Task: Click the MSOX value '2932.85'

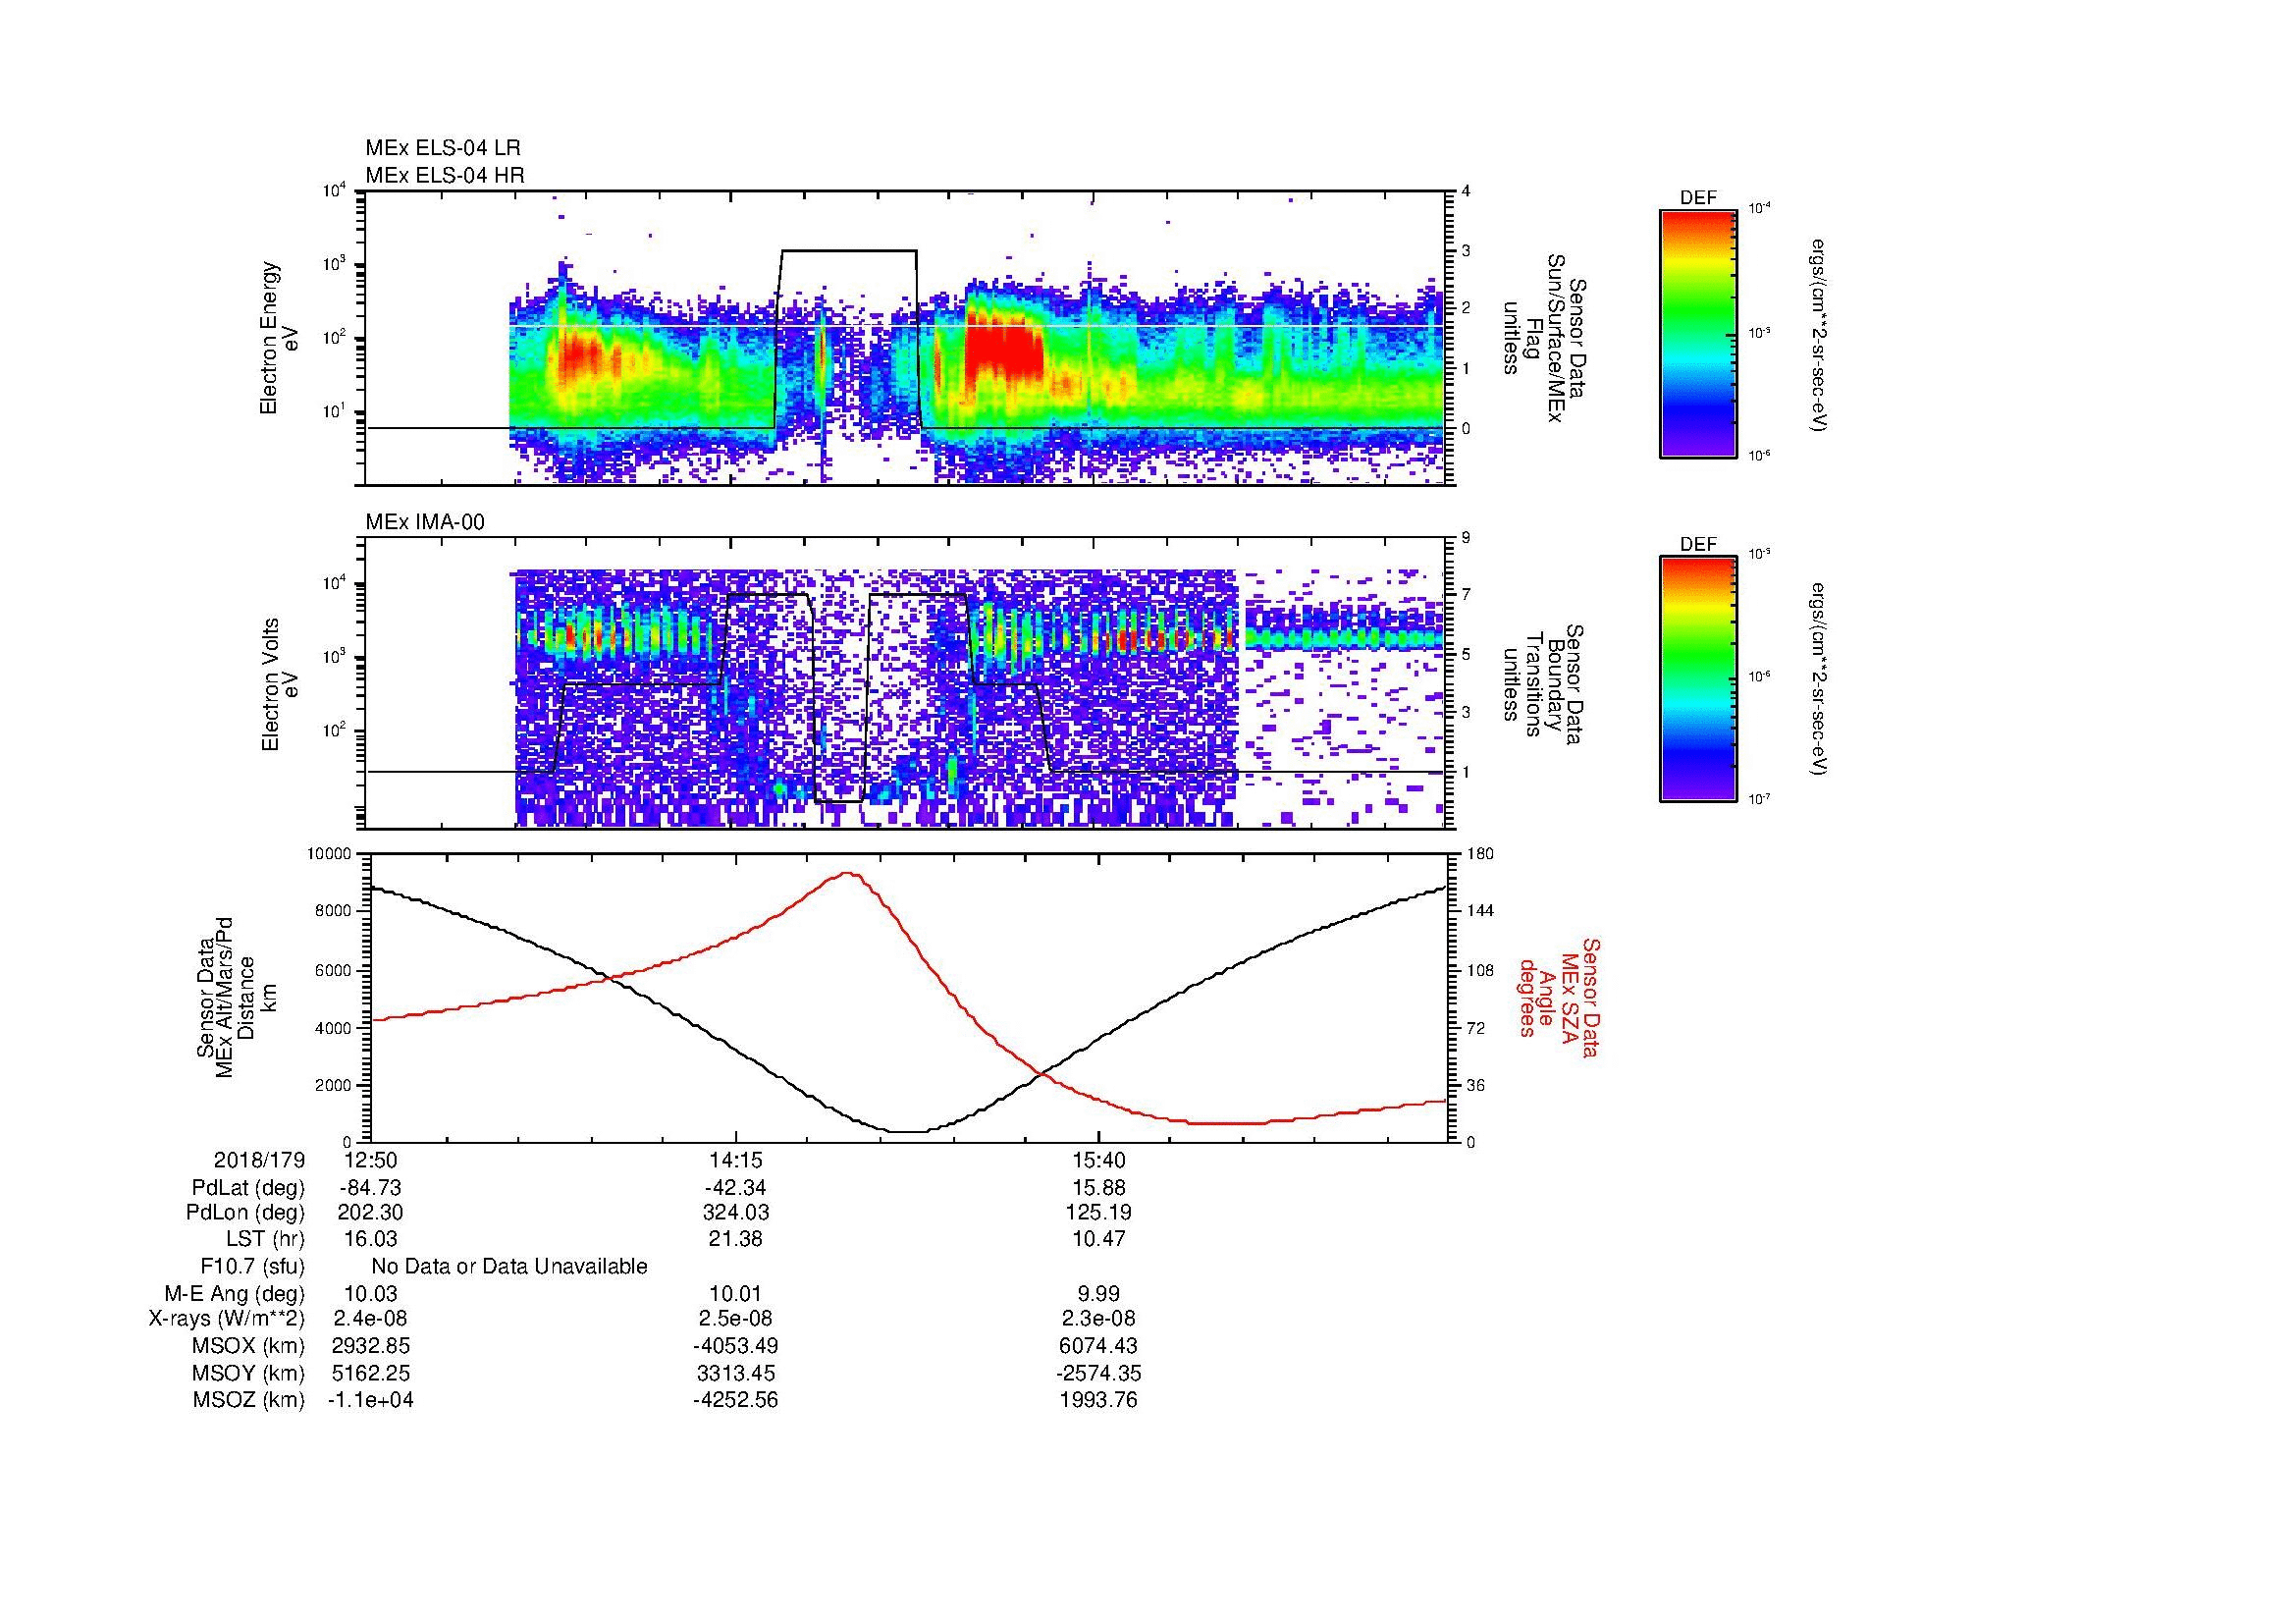Action: point(371,1346)
